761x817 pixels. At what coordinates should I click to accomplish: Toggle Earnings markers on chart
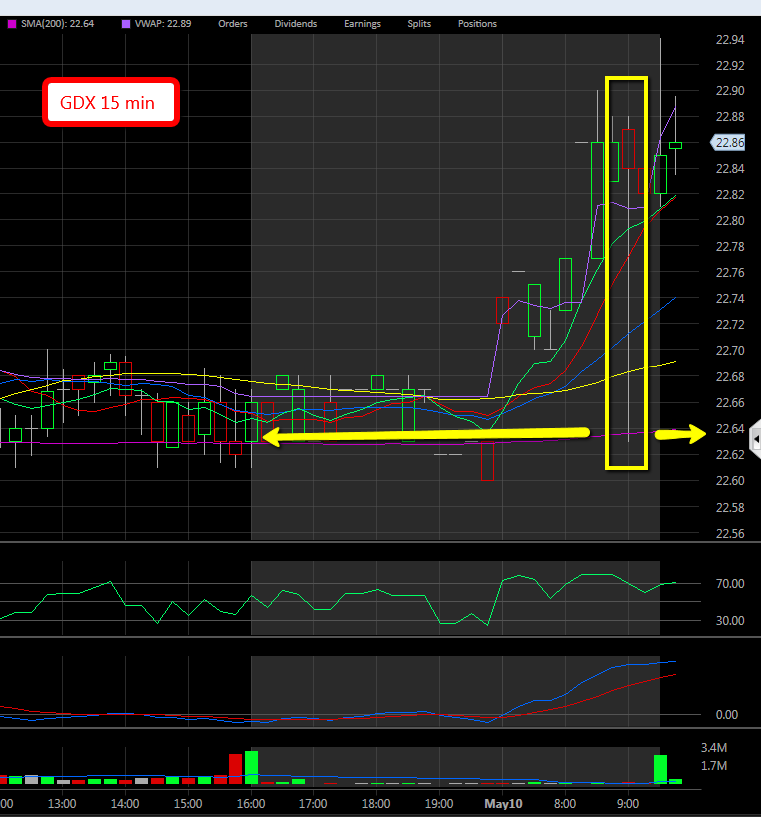(x=362, y=24)
